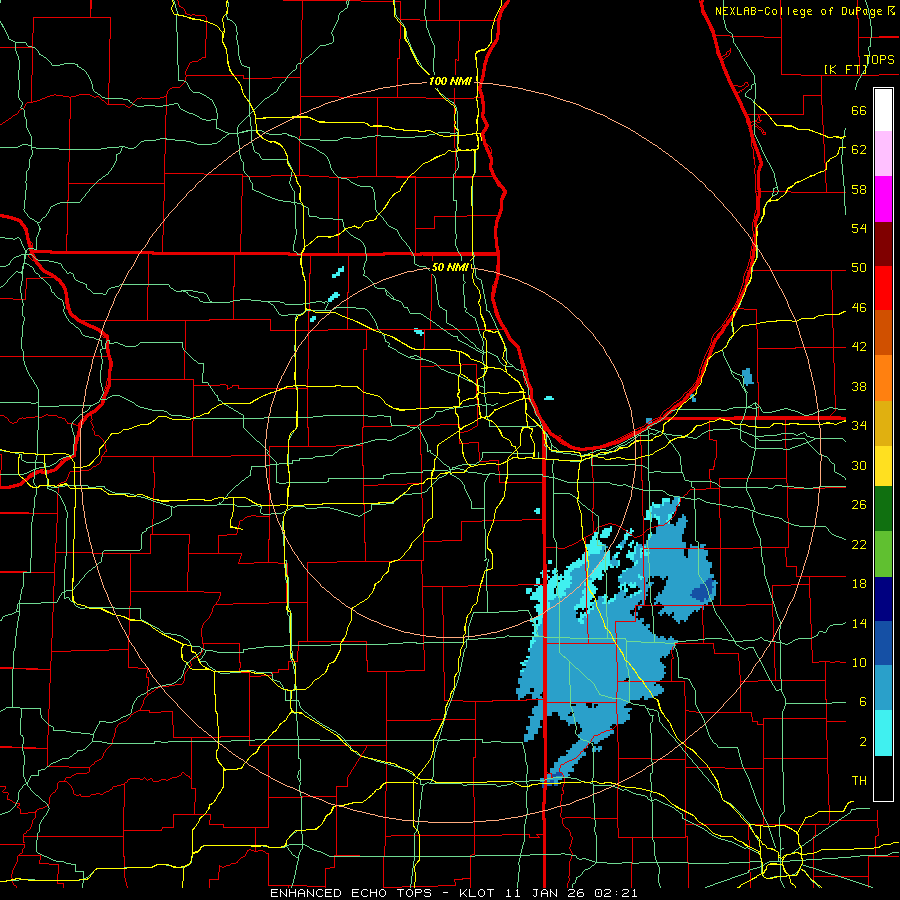
Task: Click the "ENHANCED ECHO TOPS" caption text
Action: click(351, 893)
